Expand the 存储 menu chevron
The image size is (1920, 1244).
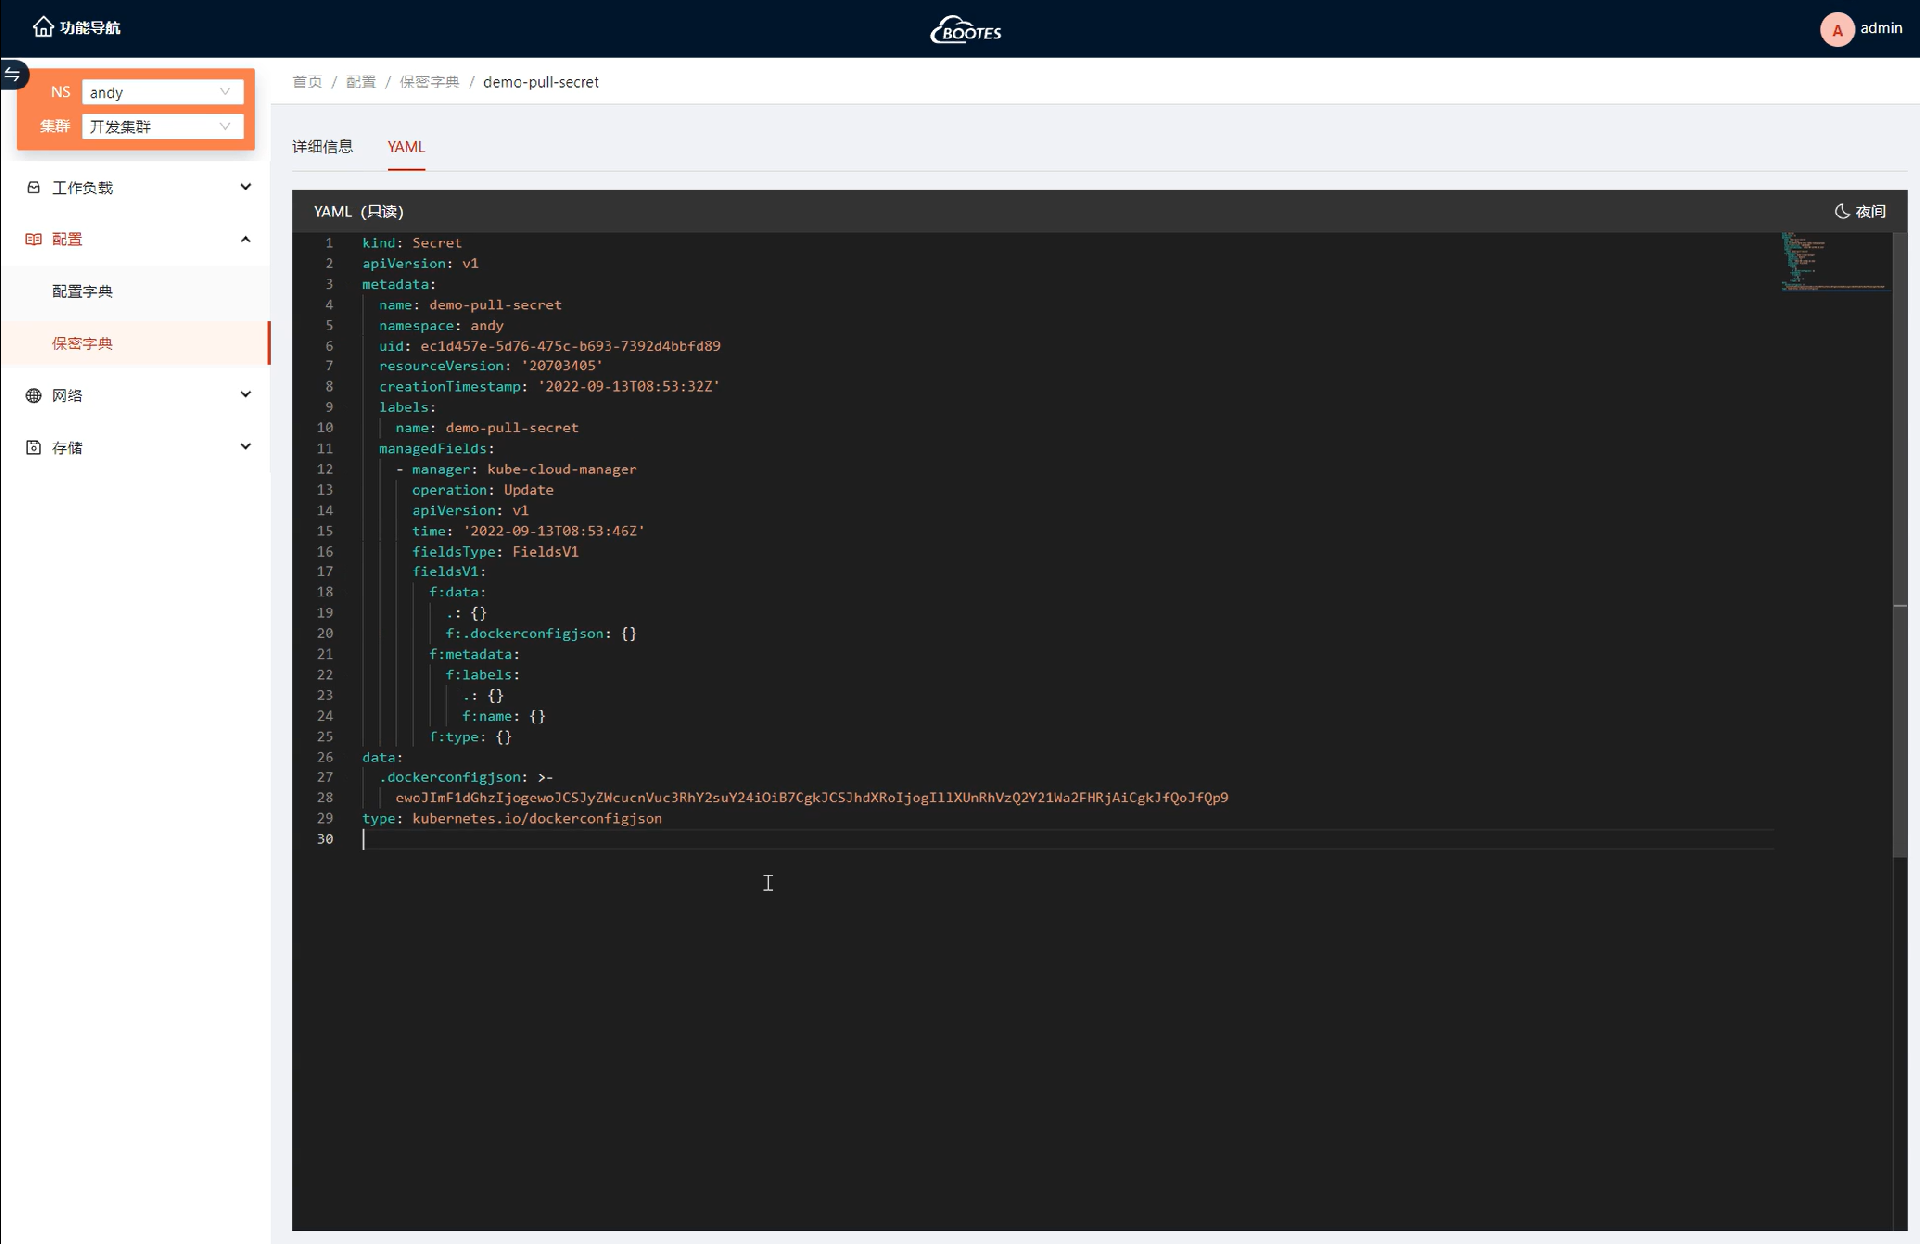[x=245, y=447]
